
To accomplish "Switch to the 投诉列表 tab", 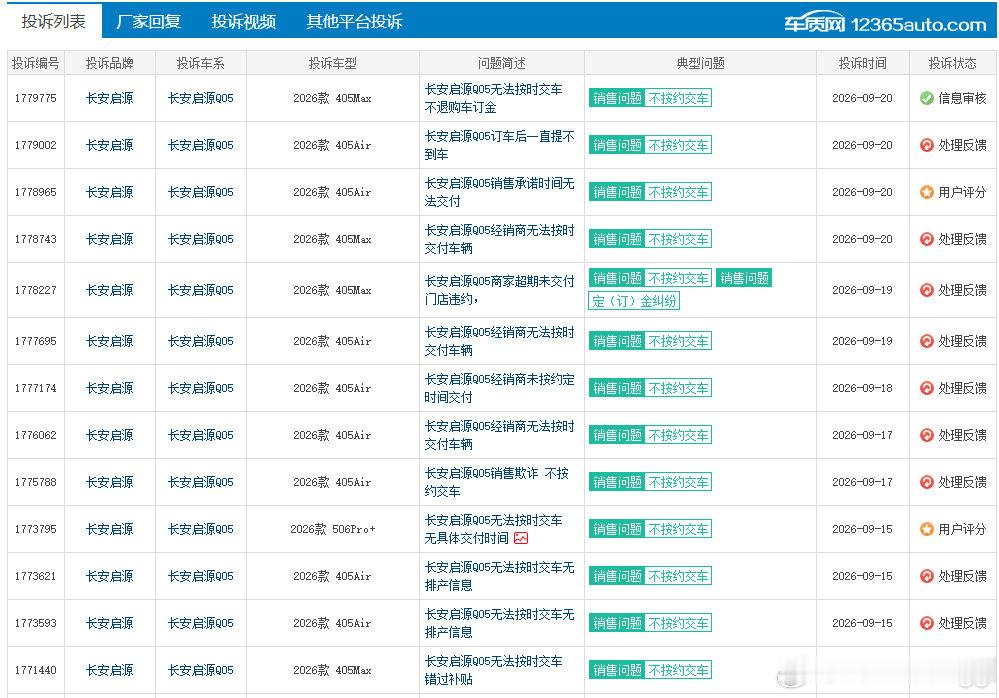I will click(54, 22).
